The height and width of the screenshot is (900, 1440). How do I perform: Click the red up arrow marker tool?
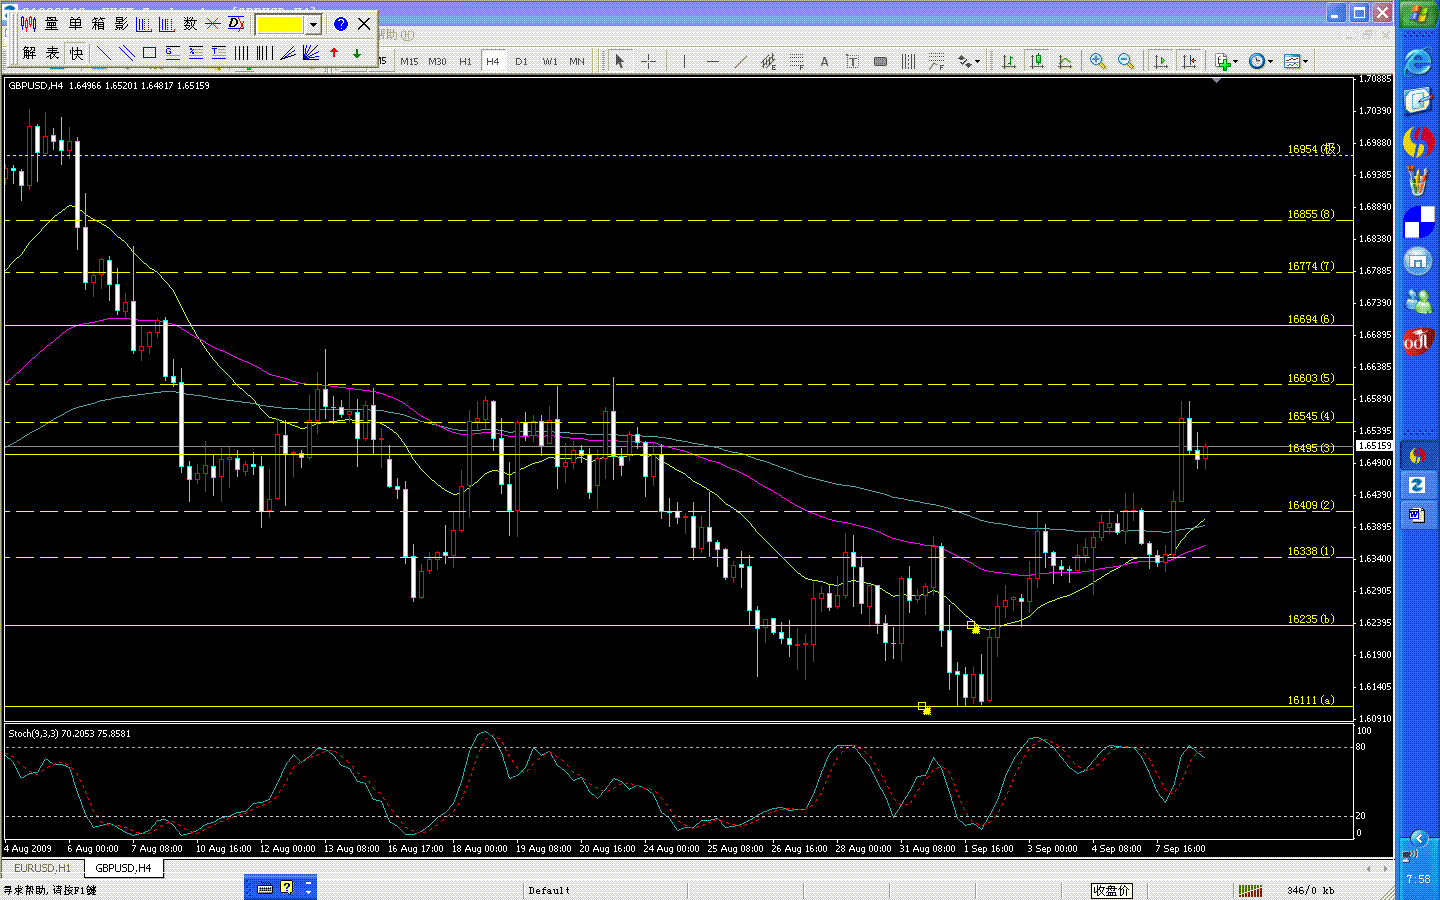(334, 53)
